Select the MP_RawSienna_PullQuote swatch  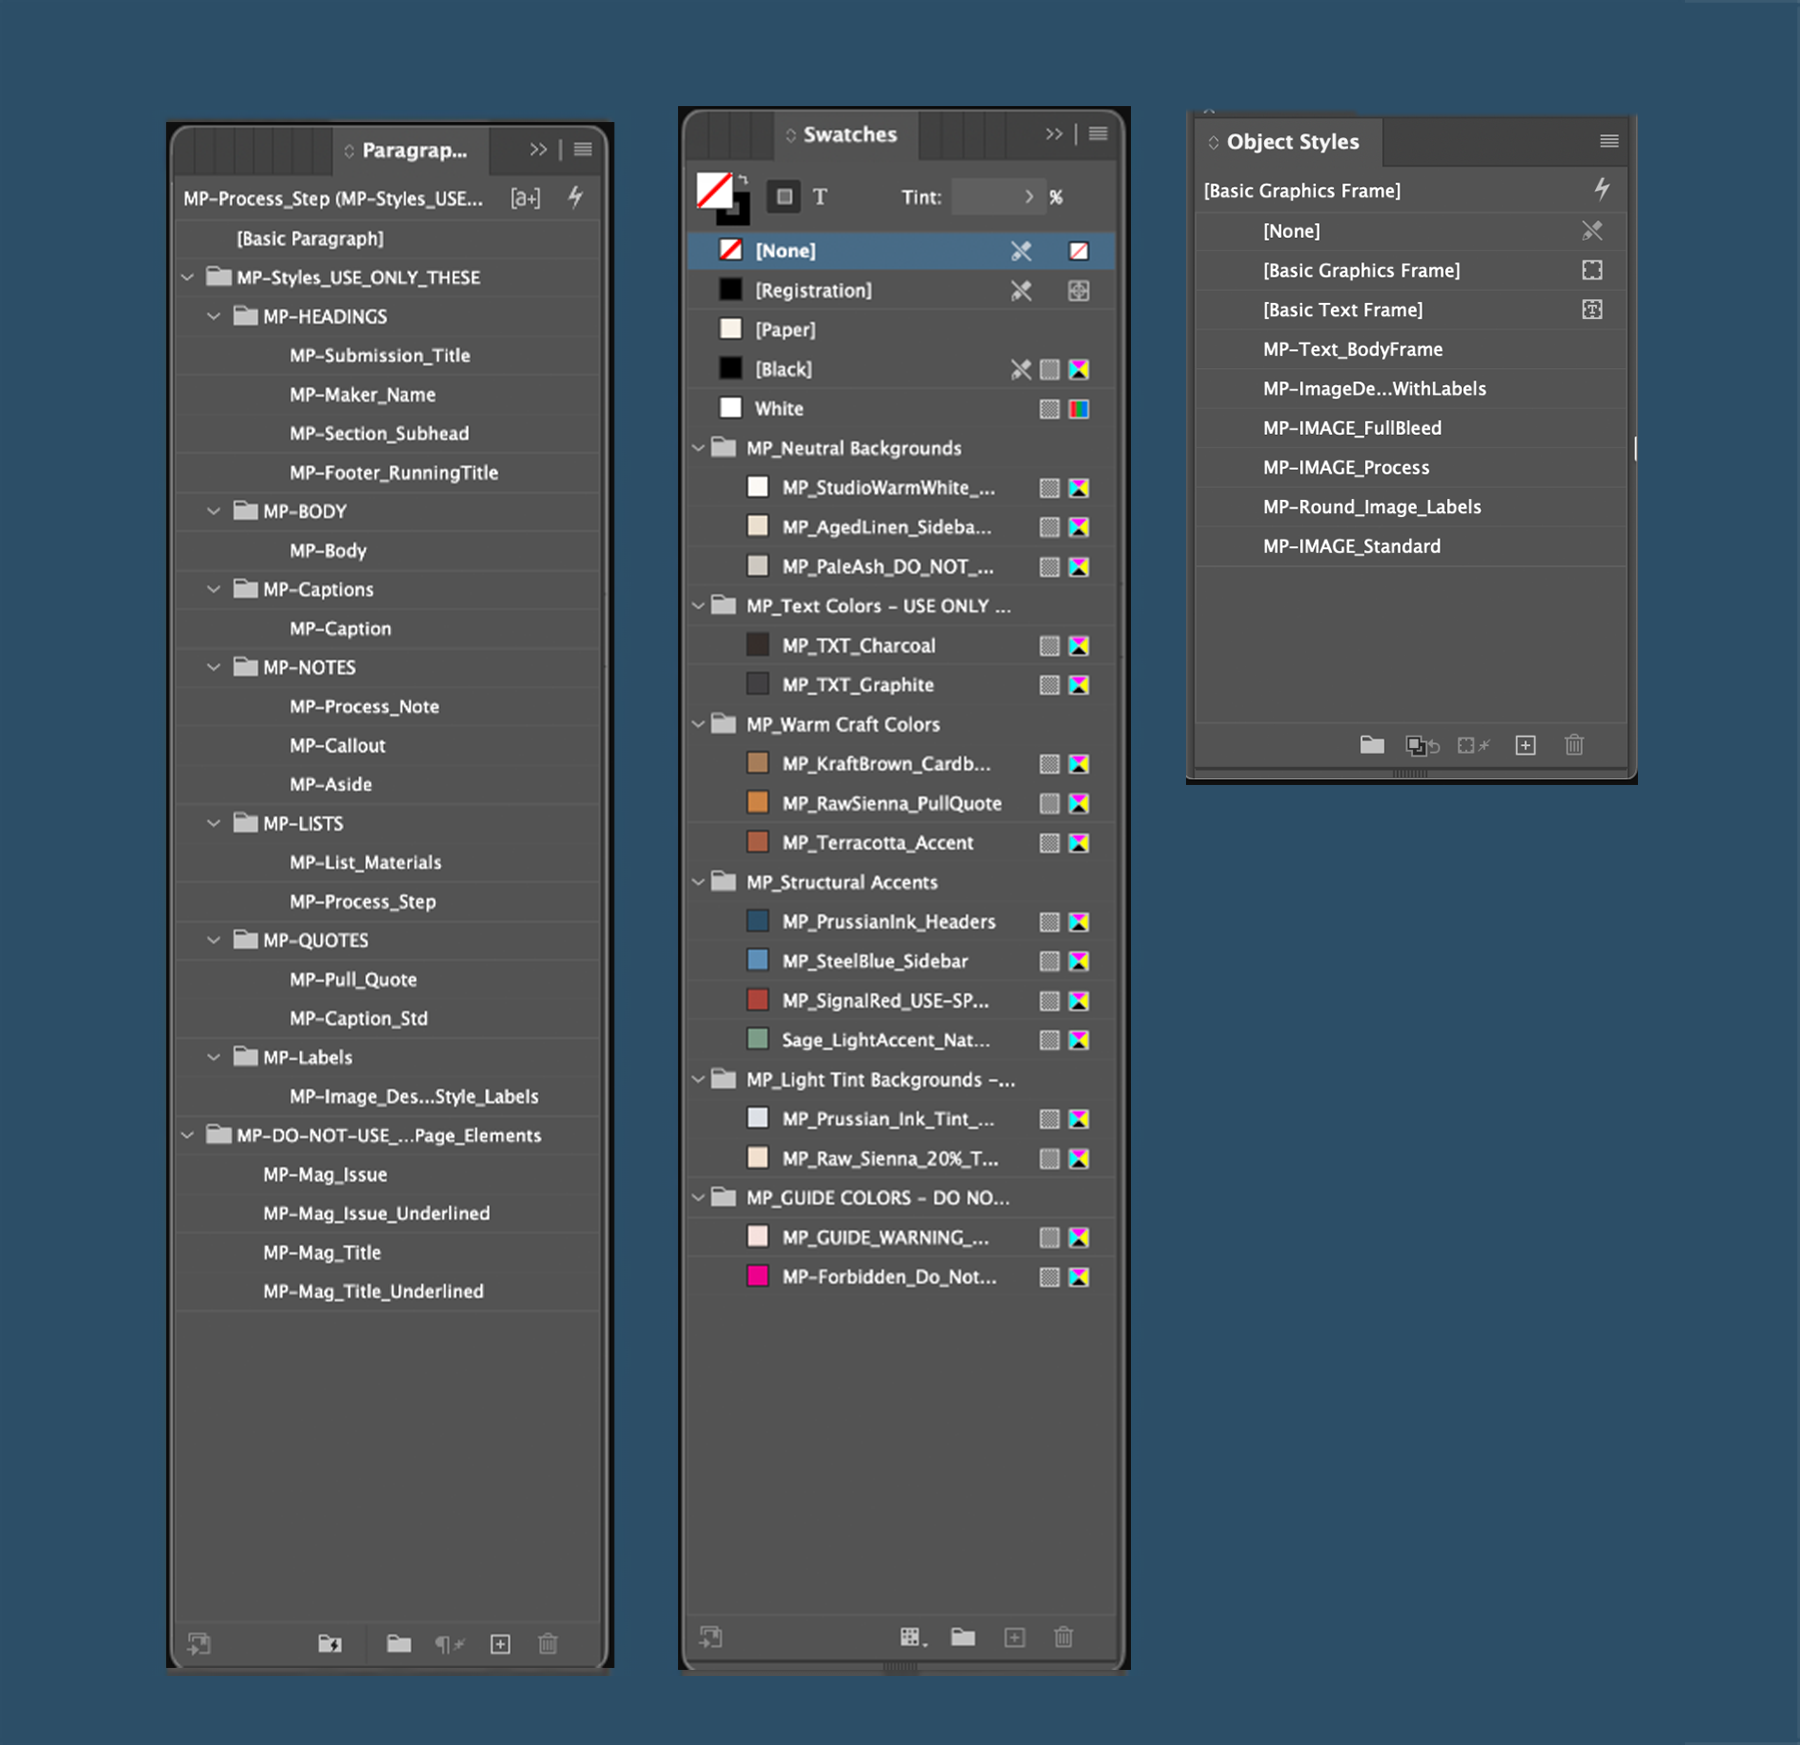(901, 803)
